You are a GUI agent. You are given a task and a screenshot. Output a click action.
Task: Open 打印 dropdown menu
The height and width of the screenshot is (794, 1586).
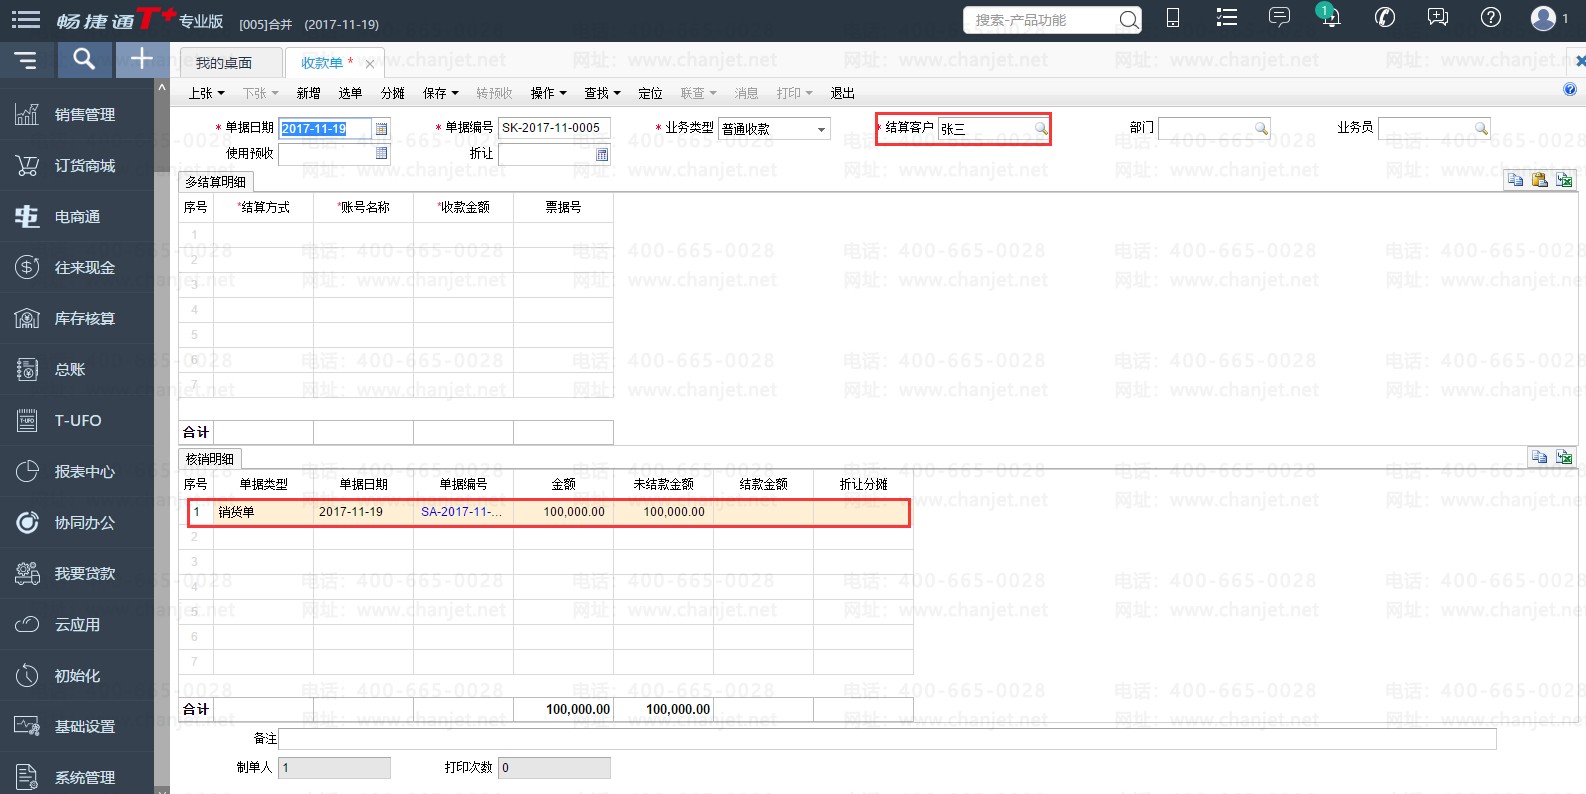click(794, 93)
